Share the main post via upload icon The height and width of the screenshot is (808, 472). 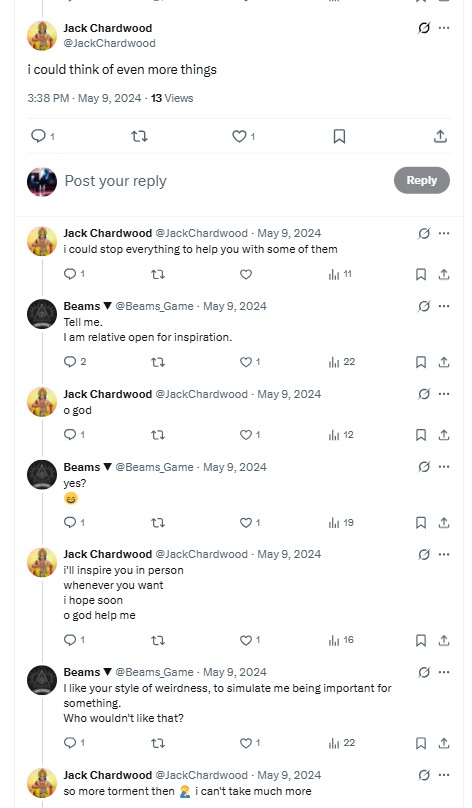click(x=440, y=136)
